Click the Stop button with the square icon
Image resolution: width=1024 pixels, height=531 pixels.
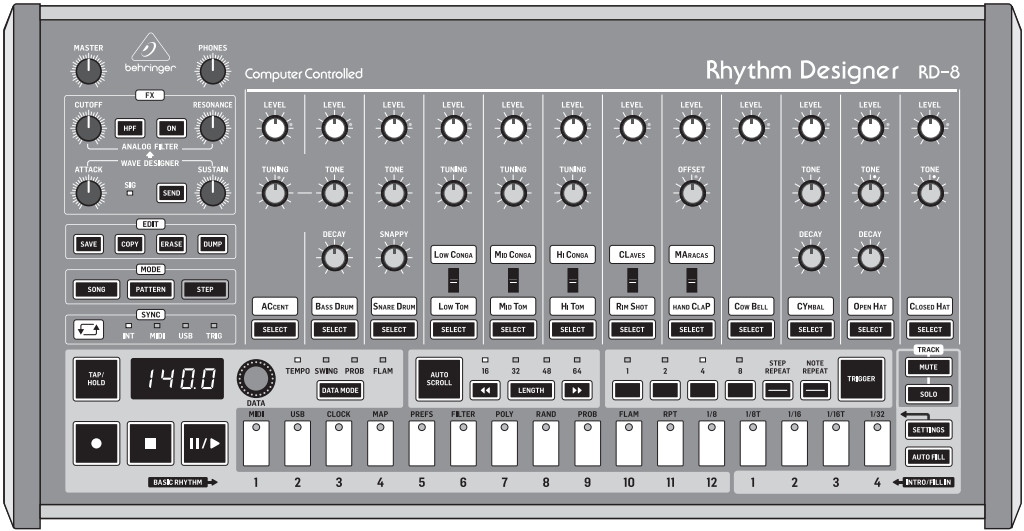pos(150,443)
